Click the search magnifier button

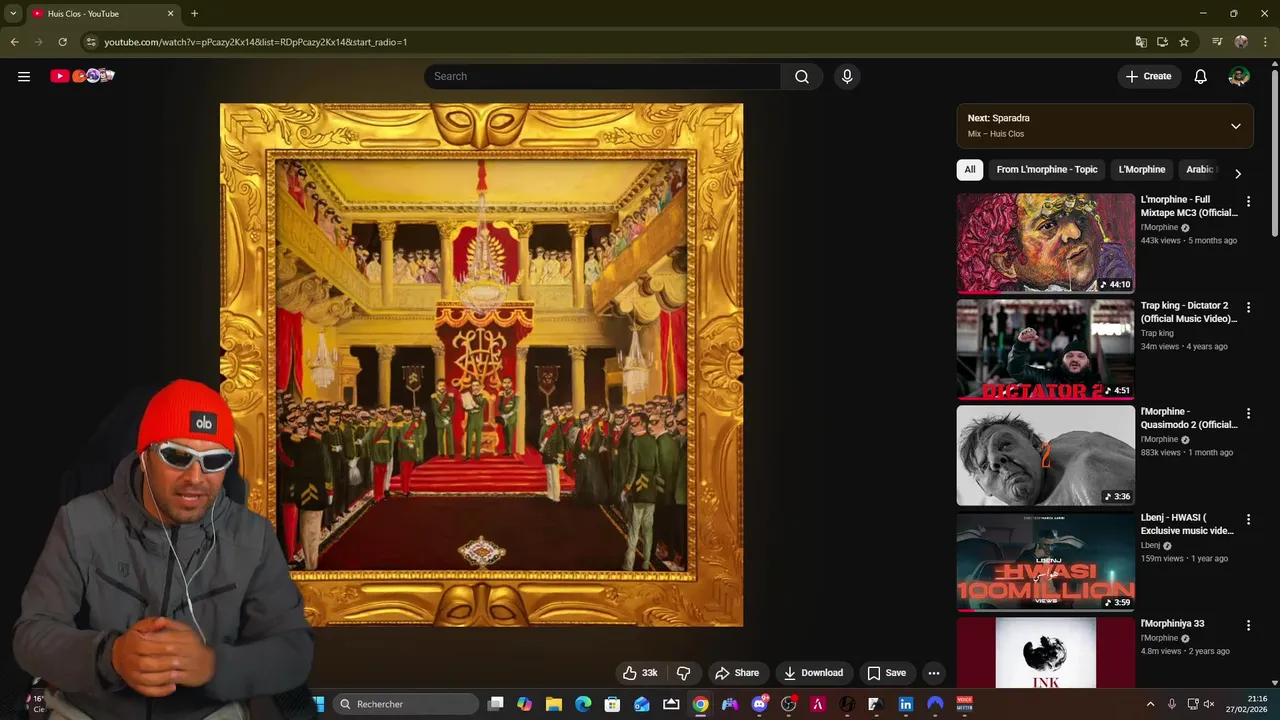click(802, 76)
